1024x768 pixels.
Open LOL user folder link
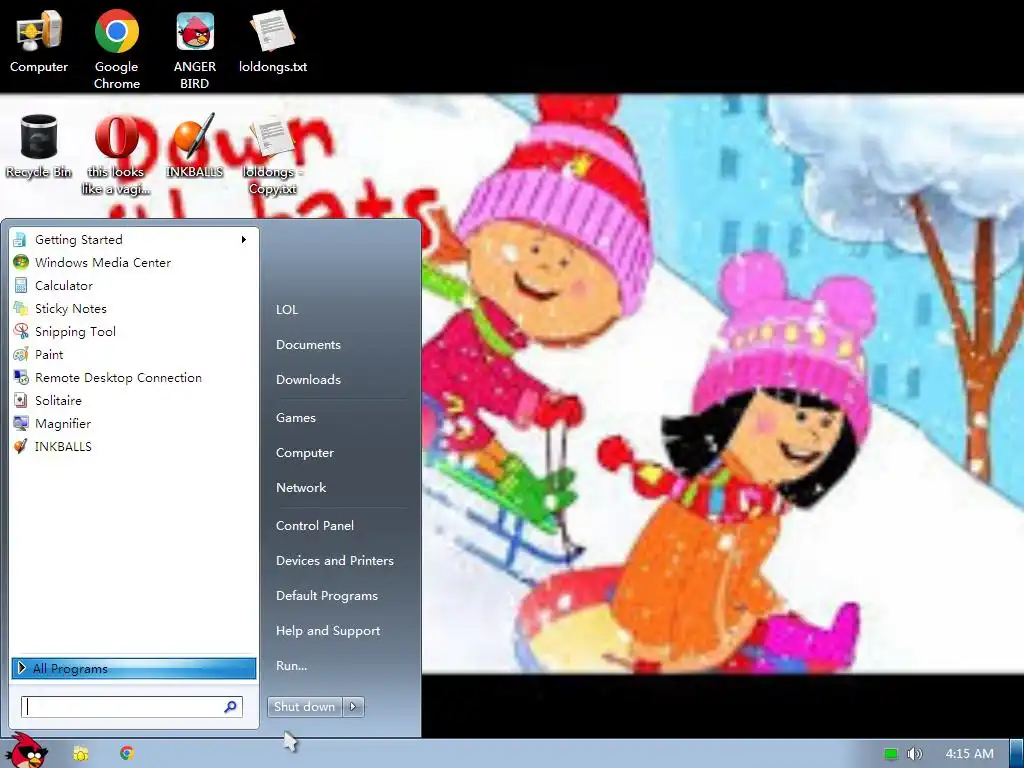click(287, 310)
